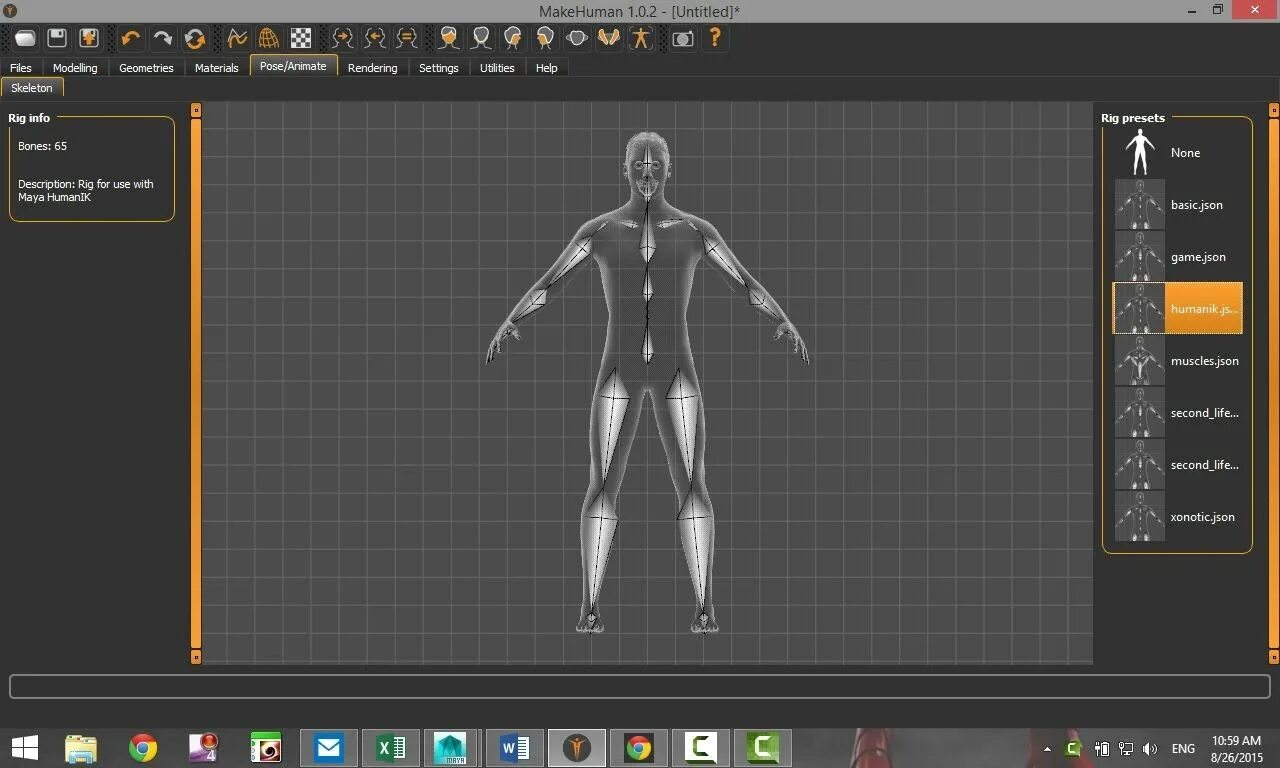Click the orange scrollbar at far right edge

(x=1274, y=384)
